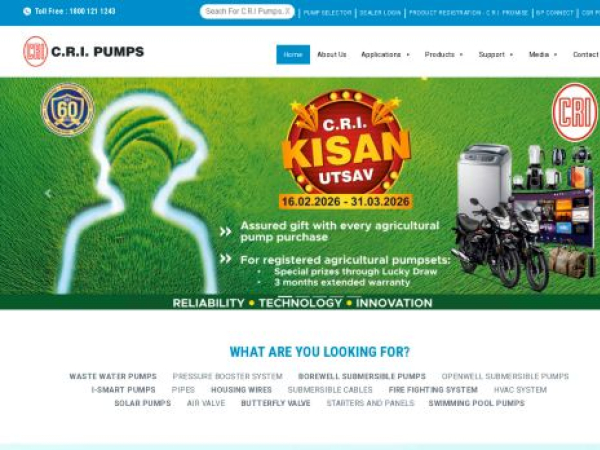Expand the Applications dropdown menu
The width and height of the screenshot is (600, 450).
click(x=385, y=55)
